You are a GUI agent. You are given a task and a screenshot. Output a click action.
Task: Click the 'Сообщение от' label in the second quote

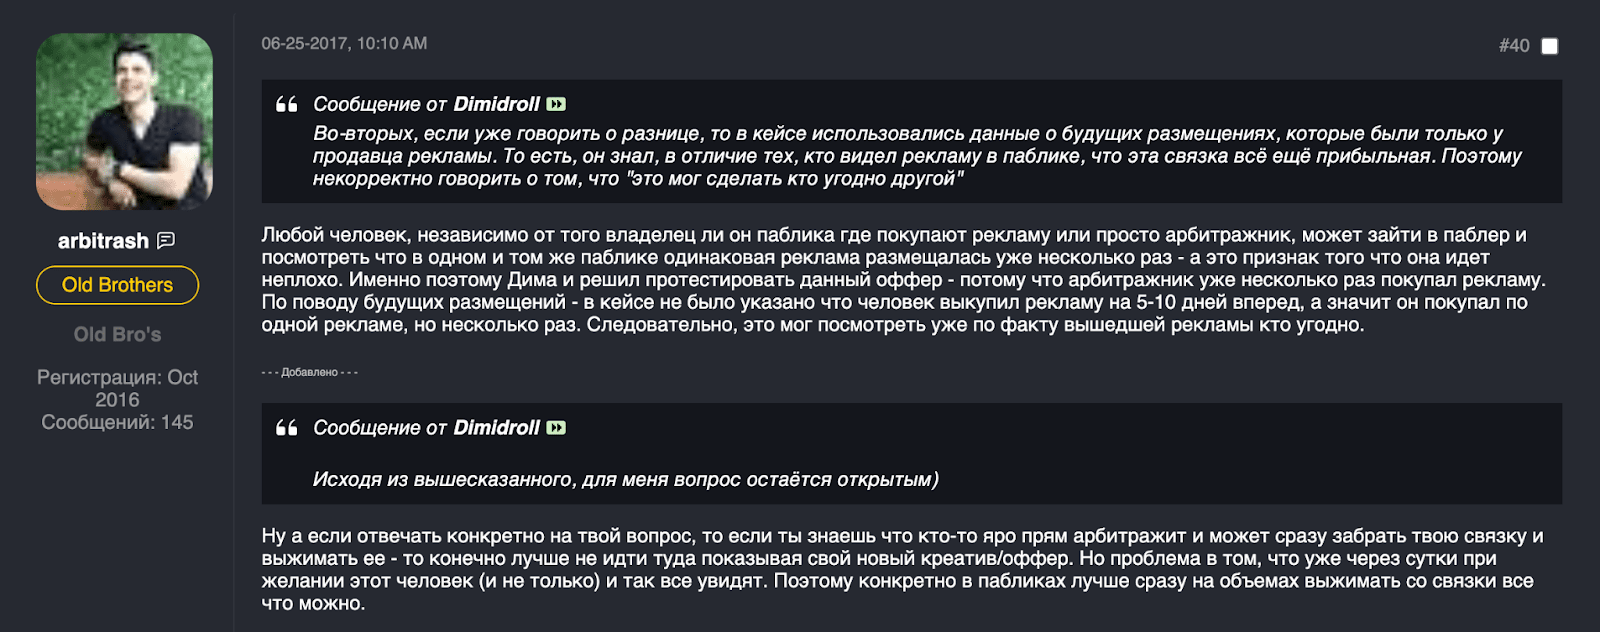click(378, 427)
